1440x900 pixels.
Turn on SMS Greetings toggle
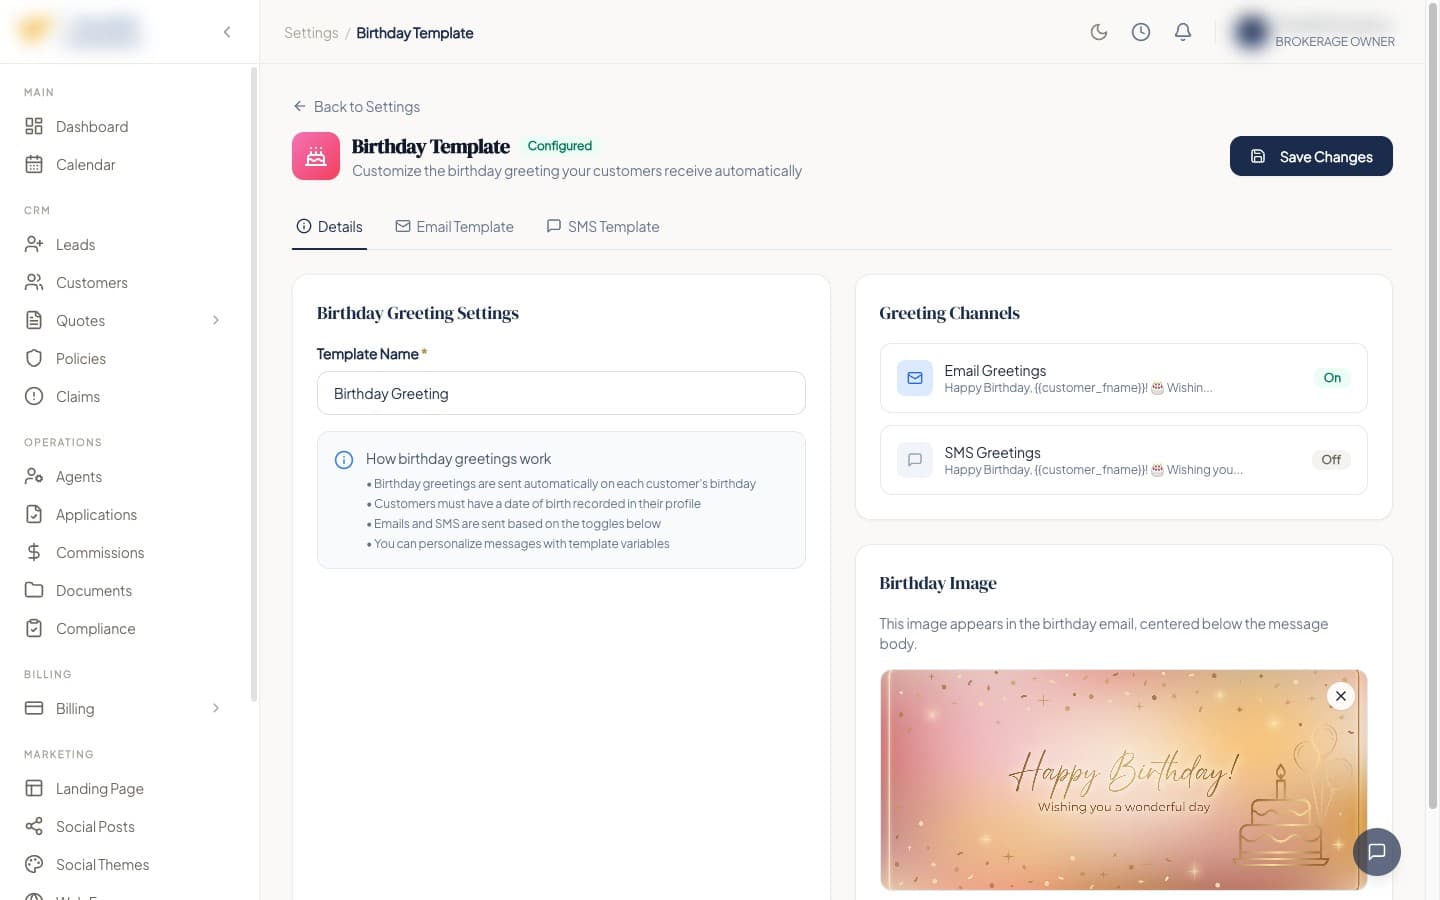(x=1331, y=460)
